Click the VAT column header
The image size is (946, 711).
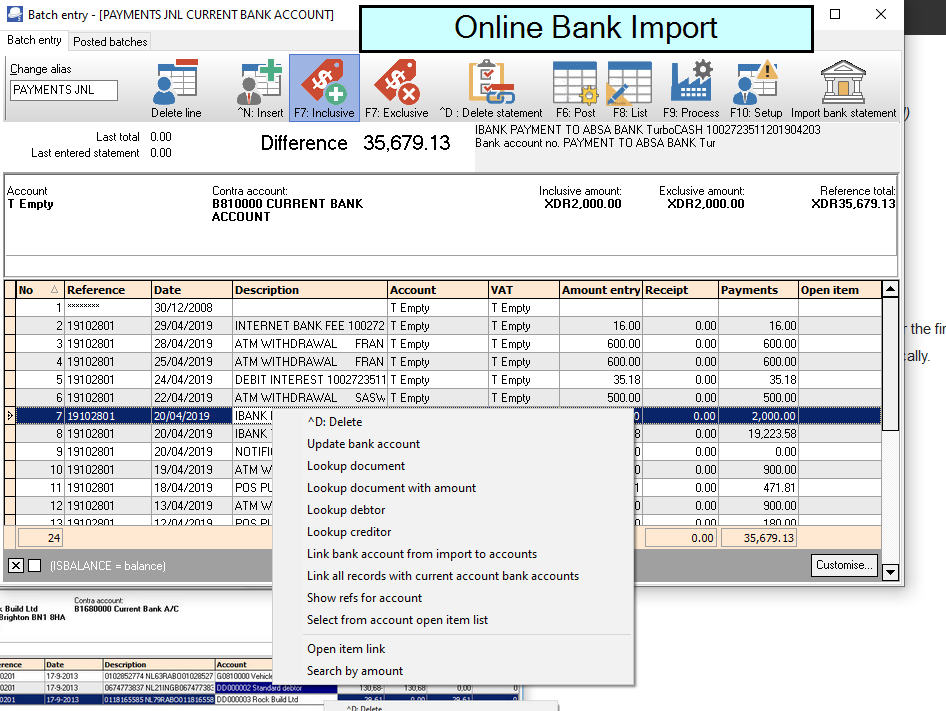524,290
